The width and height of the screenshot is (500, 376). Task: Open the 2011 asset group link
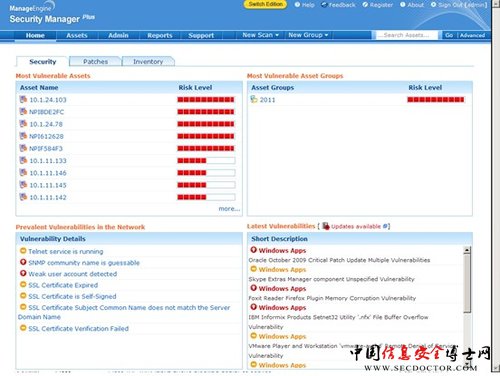coord(267,100)
